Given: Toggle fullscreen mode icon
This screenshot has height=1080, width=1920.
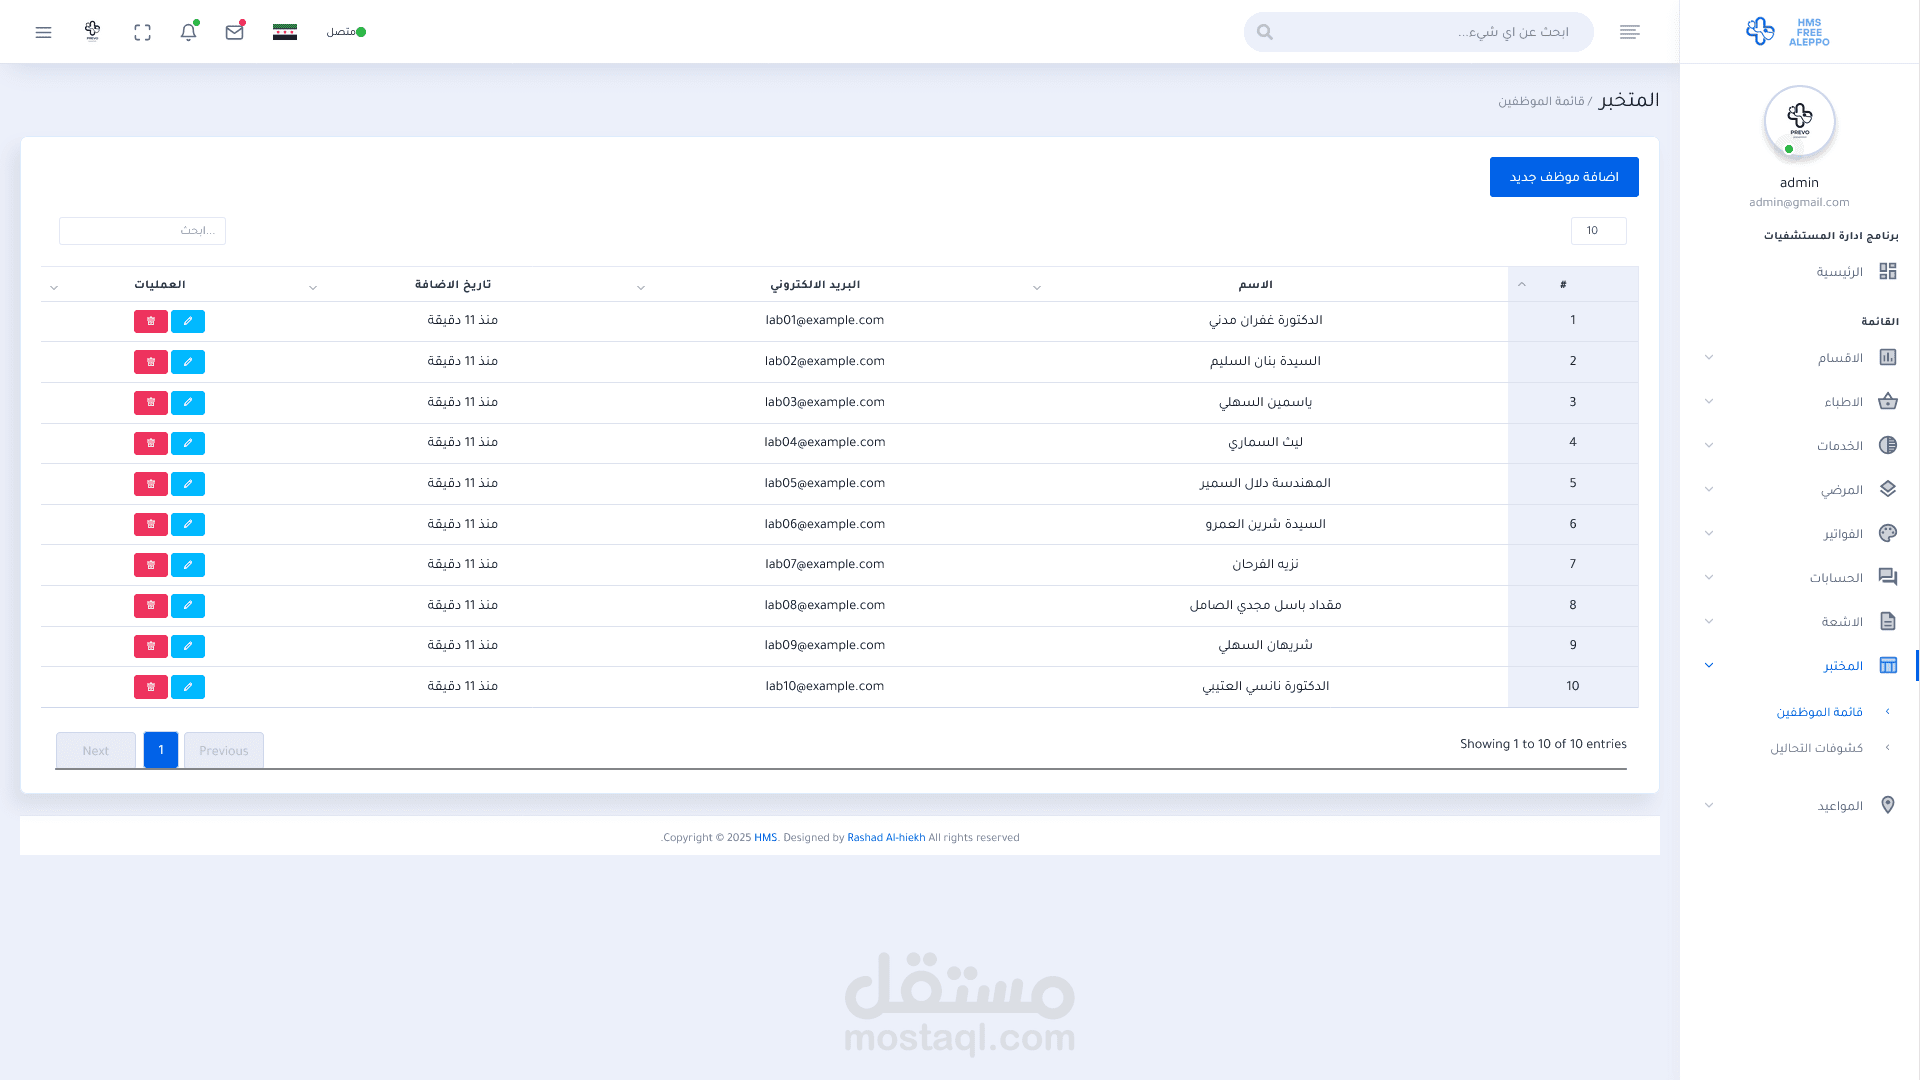Looking at the screenshot, I should coord(142,32).
